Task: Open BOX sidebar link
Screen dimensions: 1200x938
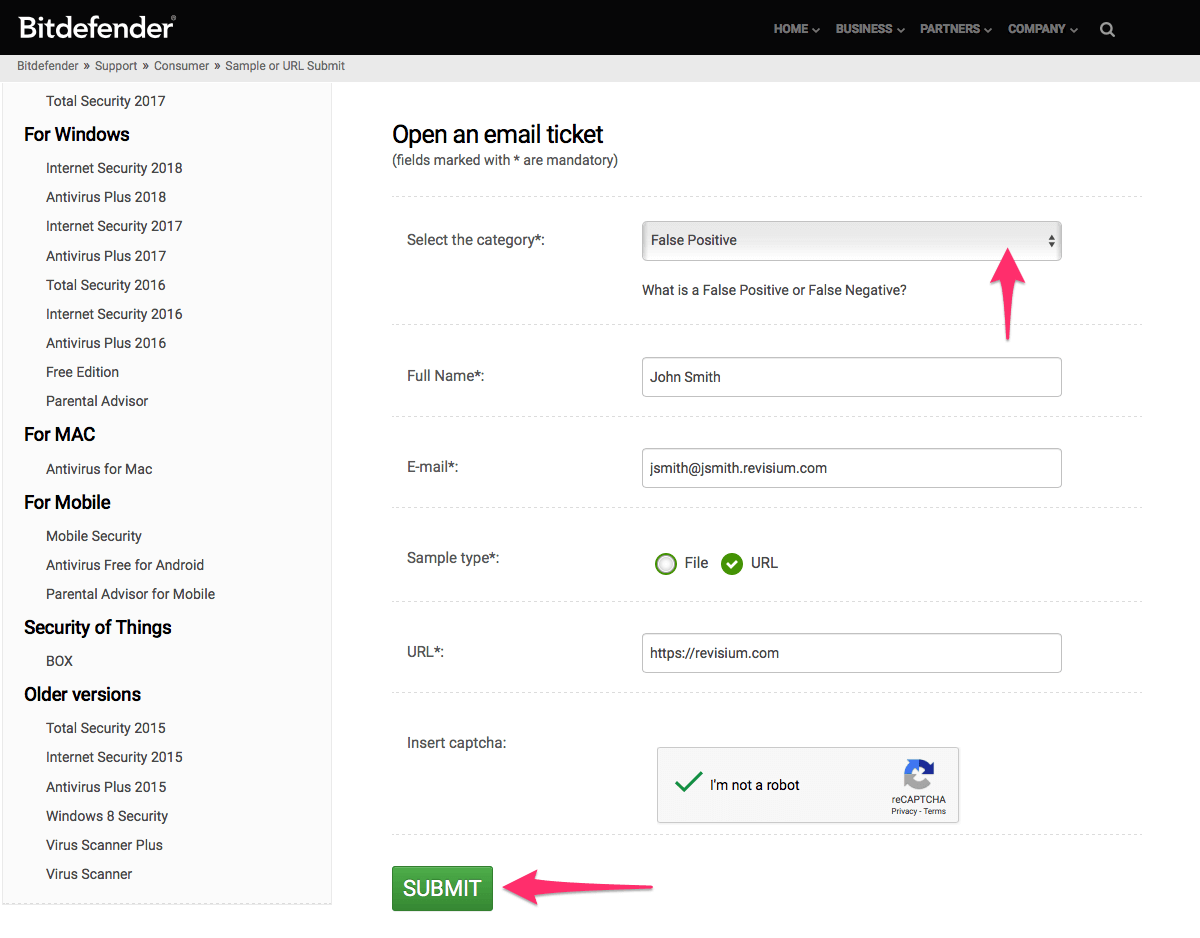Action: (x=59, y=661)
